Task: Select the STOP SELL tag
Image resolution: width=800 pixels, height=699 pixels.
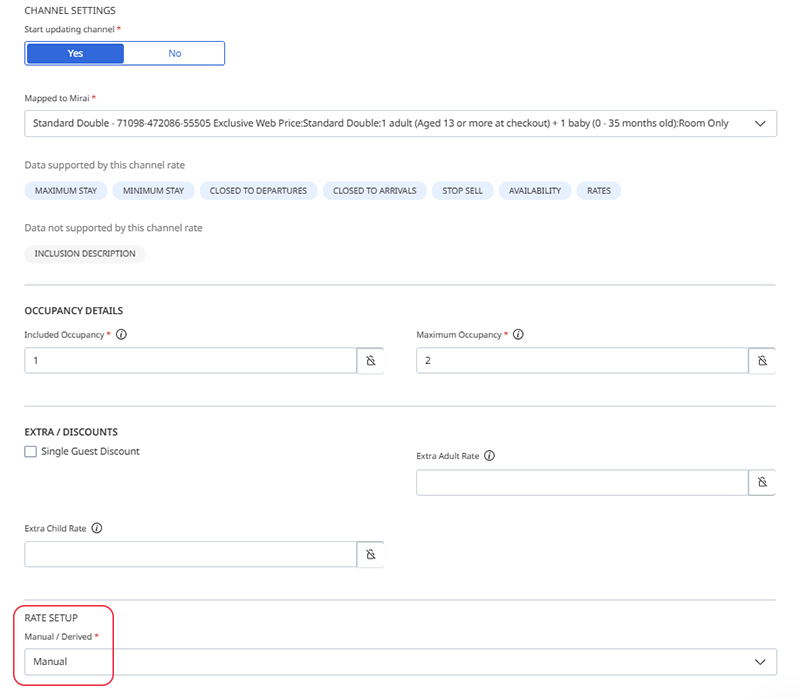Action: click(x=462, y=190)
